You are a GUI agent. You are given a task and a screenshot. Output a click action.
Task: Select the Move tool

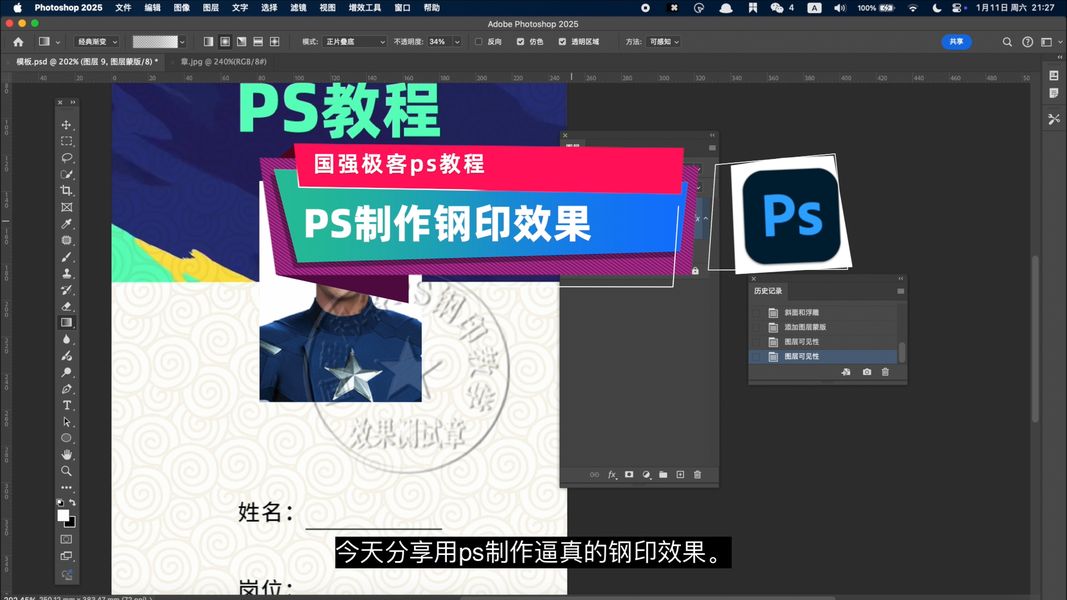pos(66,125)
